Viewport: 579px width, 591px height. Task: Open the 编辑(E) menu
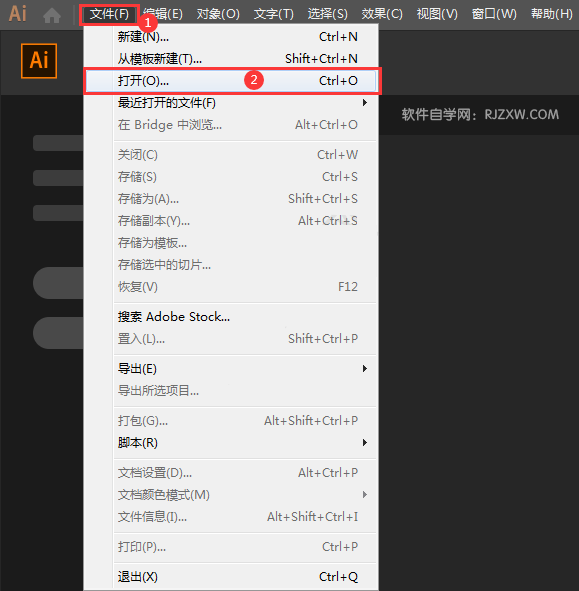click(163, 14)
